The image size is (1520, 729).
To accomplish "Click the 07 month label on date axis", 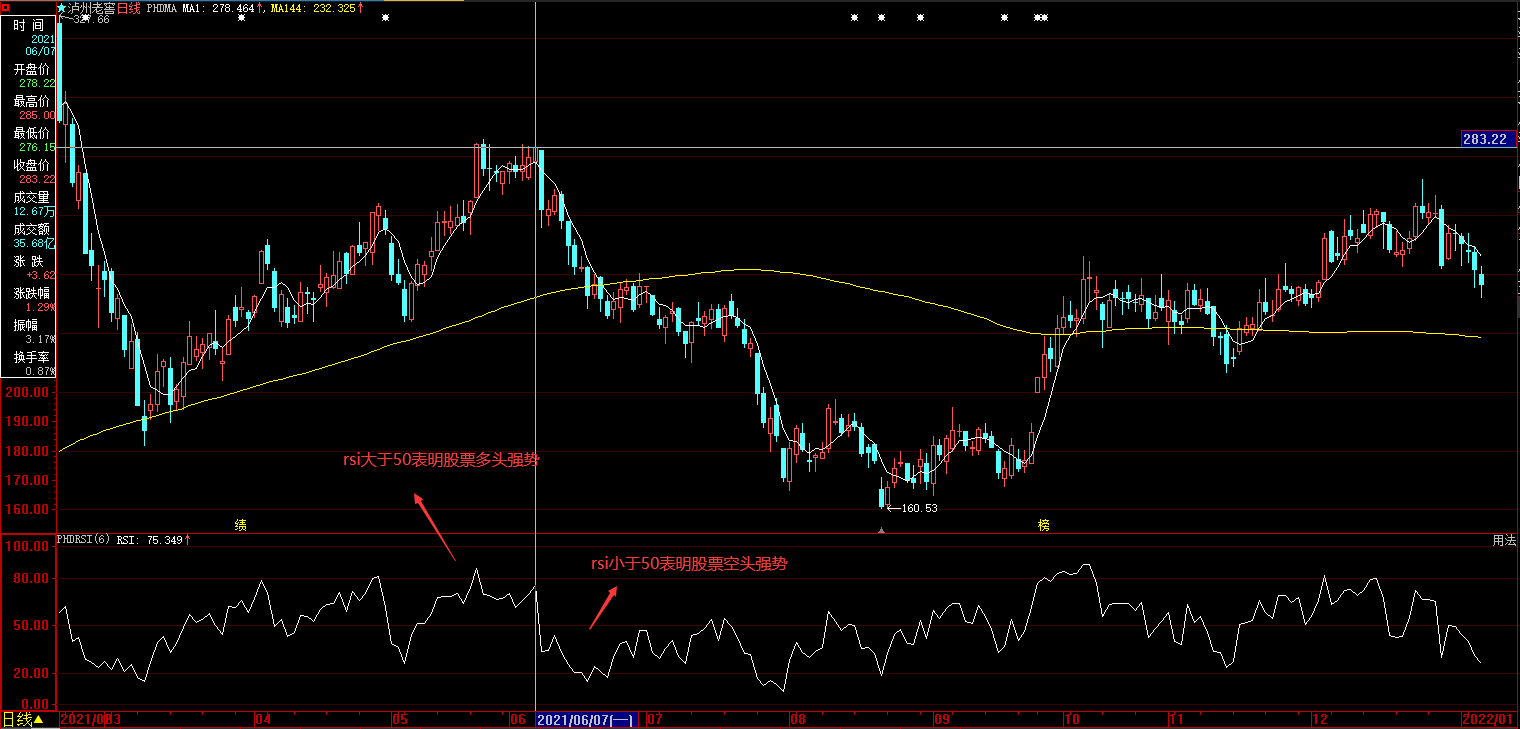I will coord(655,719).
